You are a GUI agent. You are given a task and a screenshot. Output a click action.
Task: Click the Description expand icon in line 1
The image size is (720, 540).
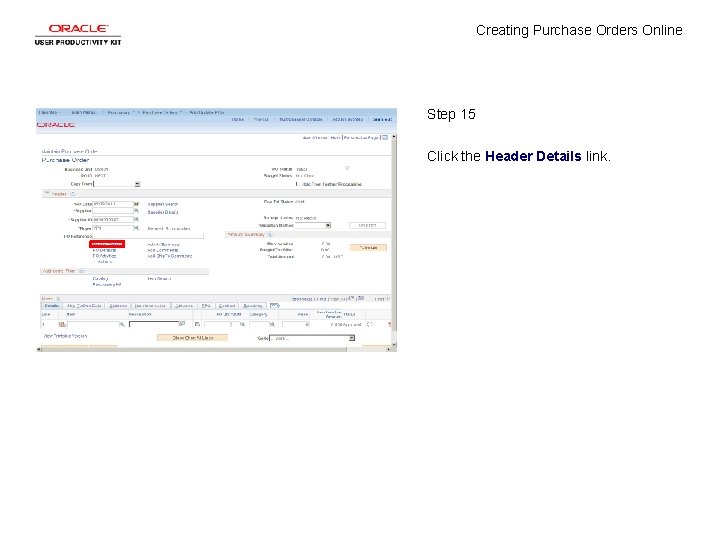[x=182, y=324]
